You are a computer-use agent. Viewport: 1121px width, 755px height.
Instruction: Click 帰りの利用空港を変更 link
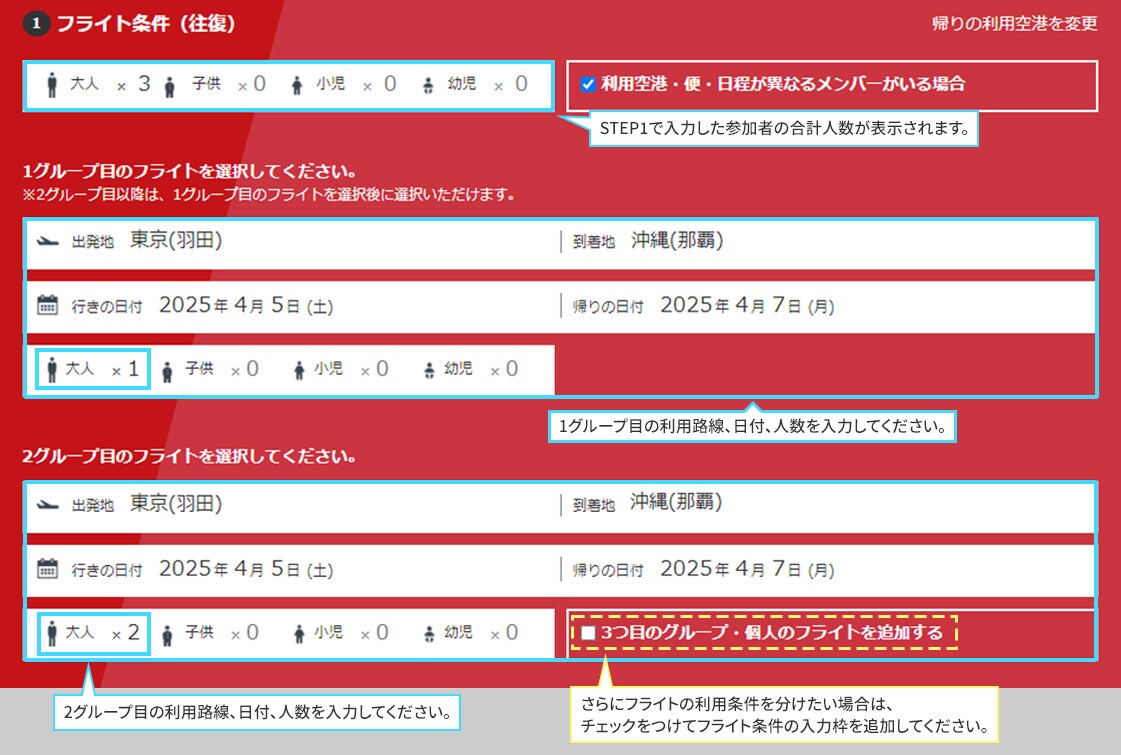[1014, 24]
